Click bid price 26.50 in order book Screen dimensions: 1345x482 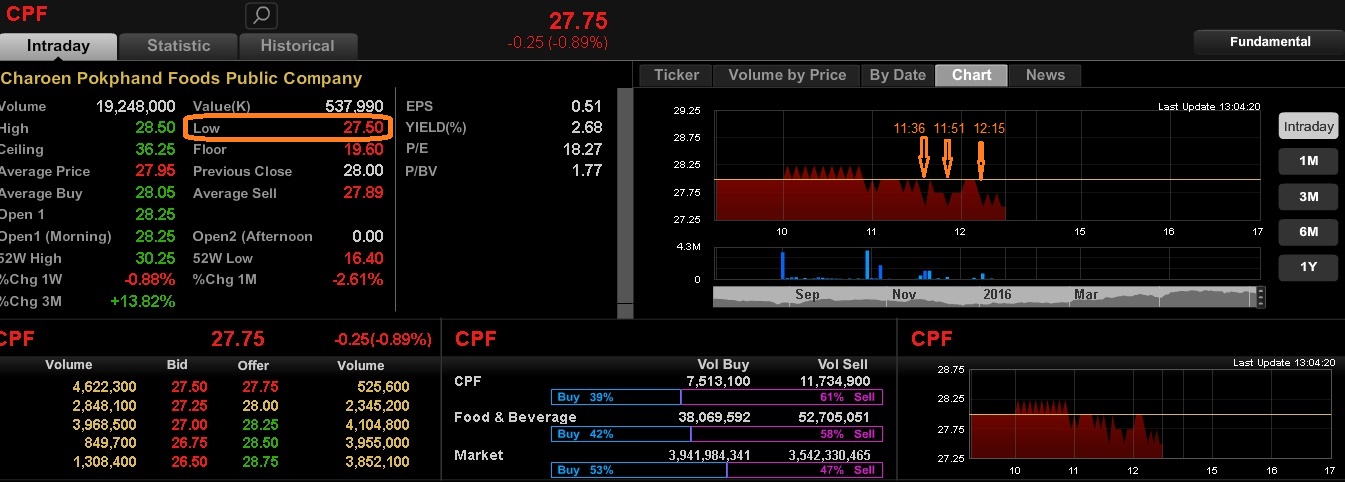[188, 462]
